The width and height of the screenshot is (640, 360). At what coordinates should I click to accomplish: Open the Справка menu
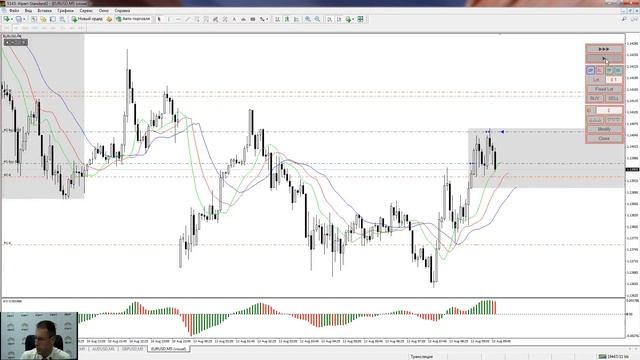pos(122,11)
